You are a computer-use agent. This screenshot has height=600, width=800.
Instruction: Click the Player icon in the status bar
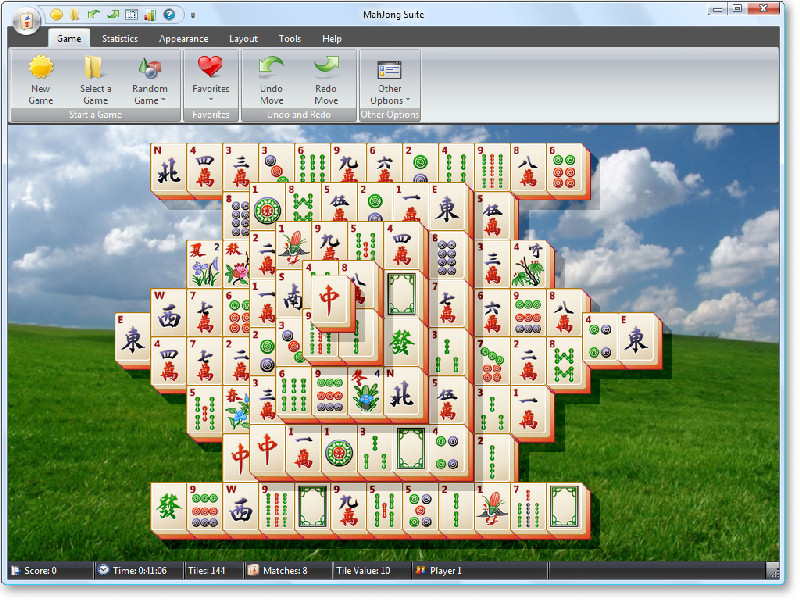(420, 570)
